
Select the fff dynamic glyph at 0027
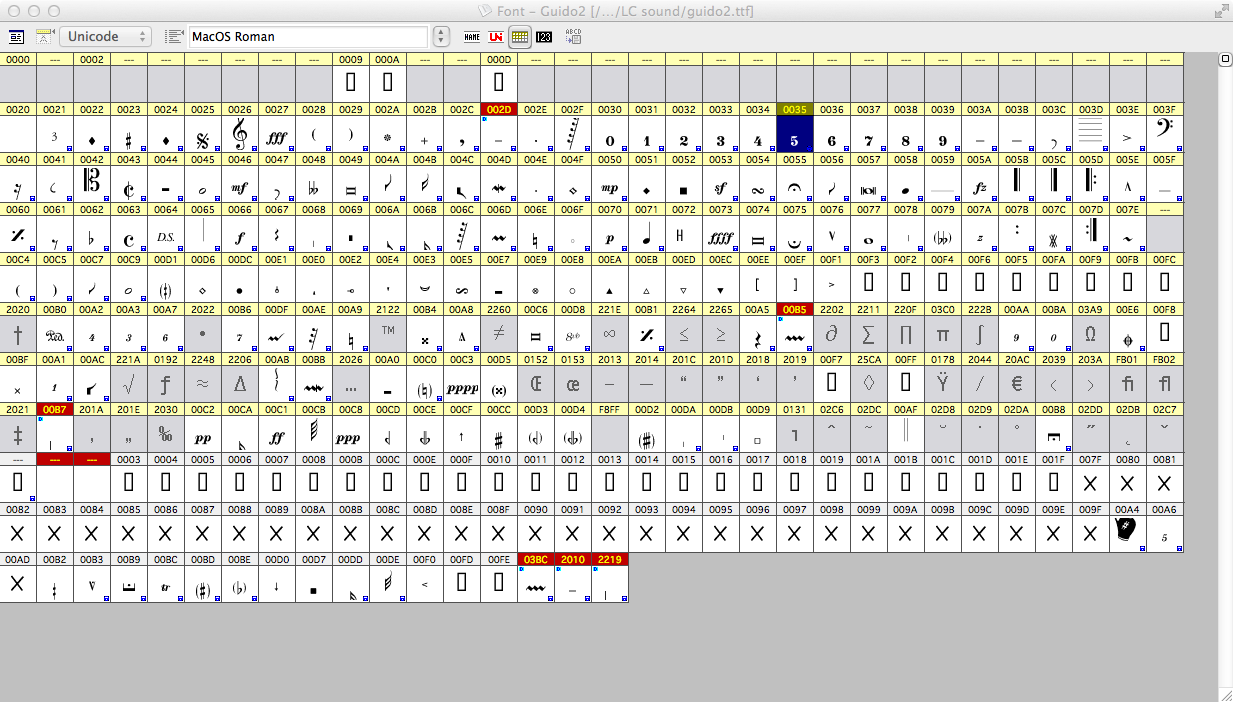point(277,135)
